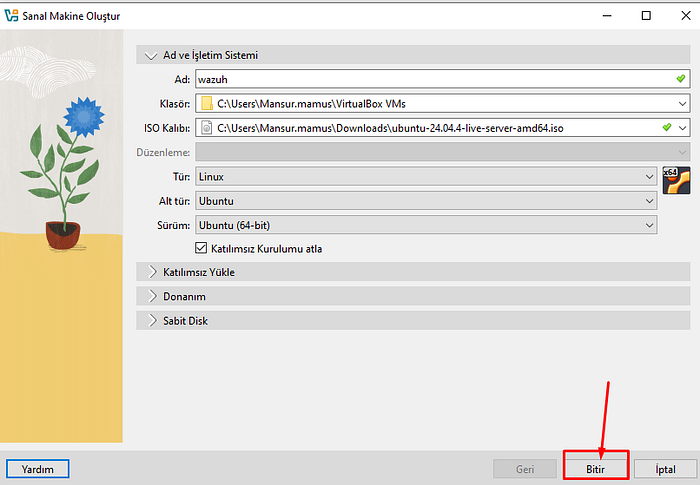Toggle the Katılımsız Kurulumu atla checkbox
The image size is (700, 485).
click(201, 248)
